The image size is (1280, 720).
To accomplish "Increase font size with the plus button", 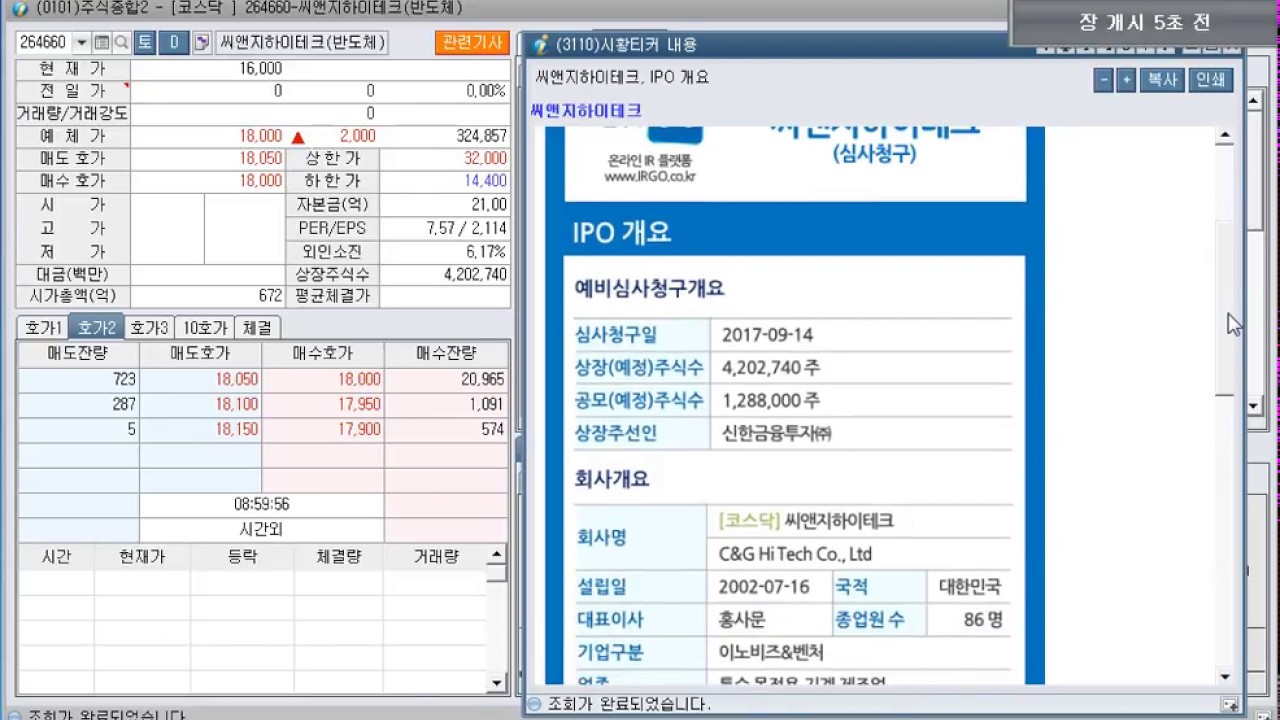I will 1126,80.
